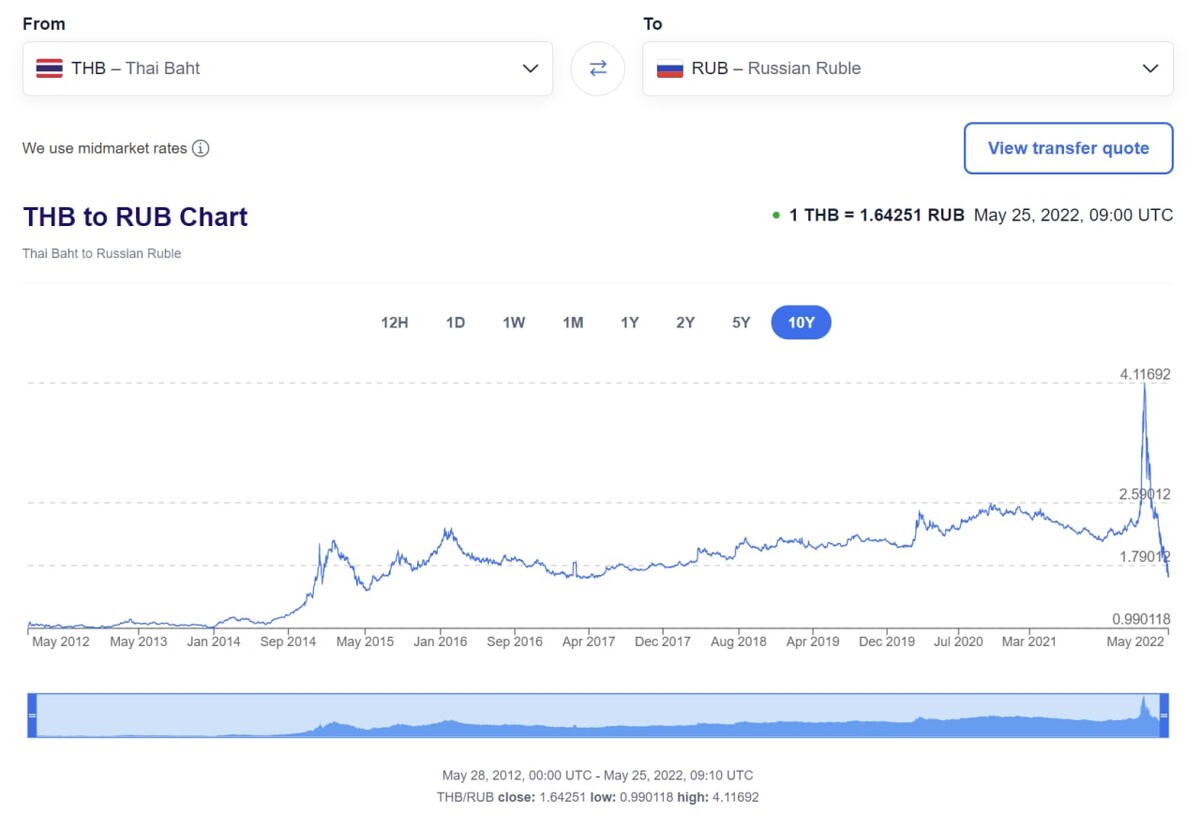This screenshot has width=1200, height=830.
Task: Click the Russian flag icon
Action: coord(669,68)
